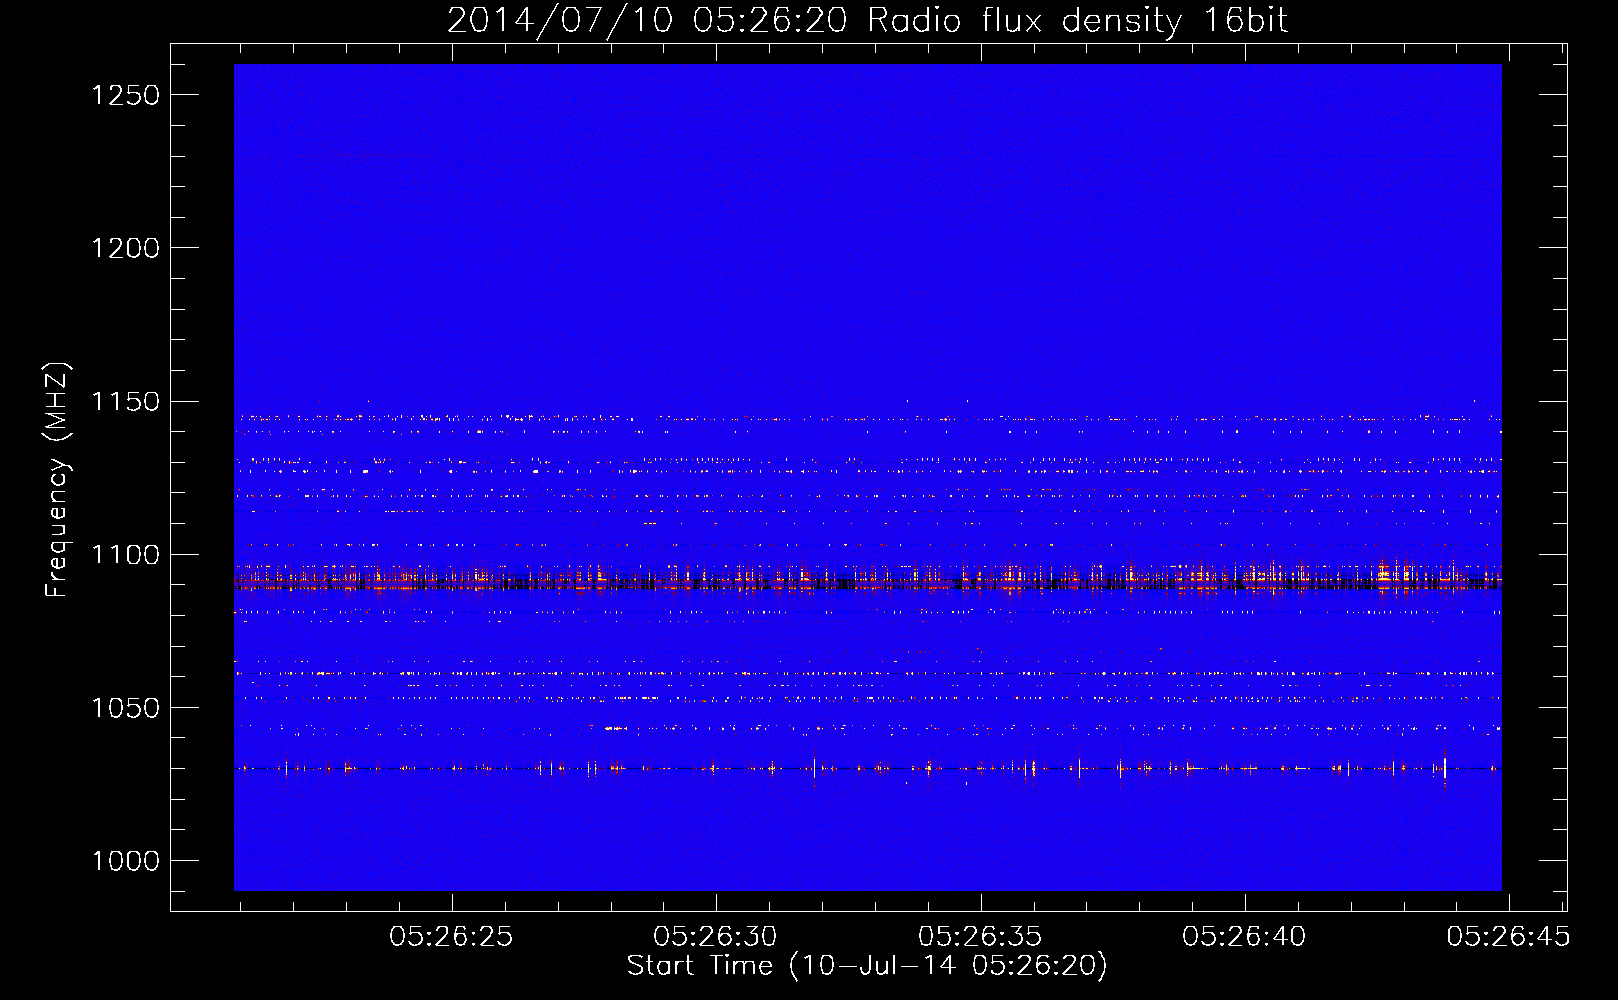Click the 05:26:30 time tick label
1618x1000 pixels.
tap(715, 937)
